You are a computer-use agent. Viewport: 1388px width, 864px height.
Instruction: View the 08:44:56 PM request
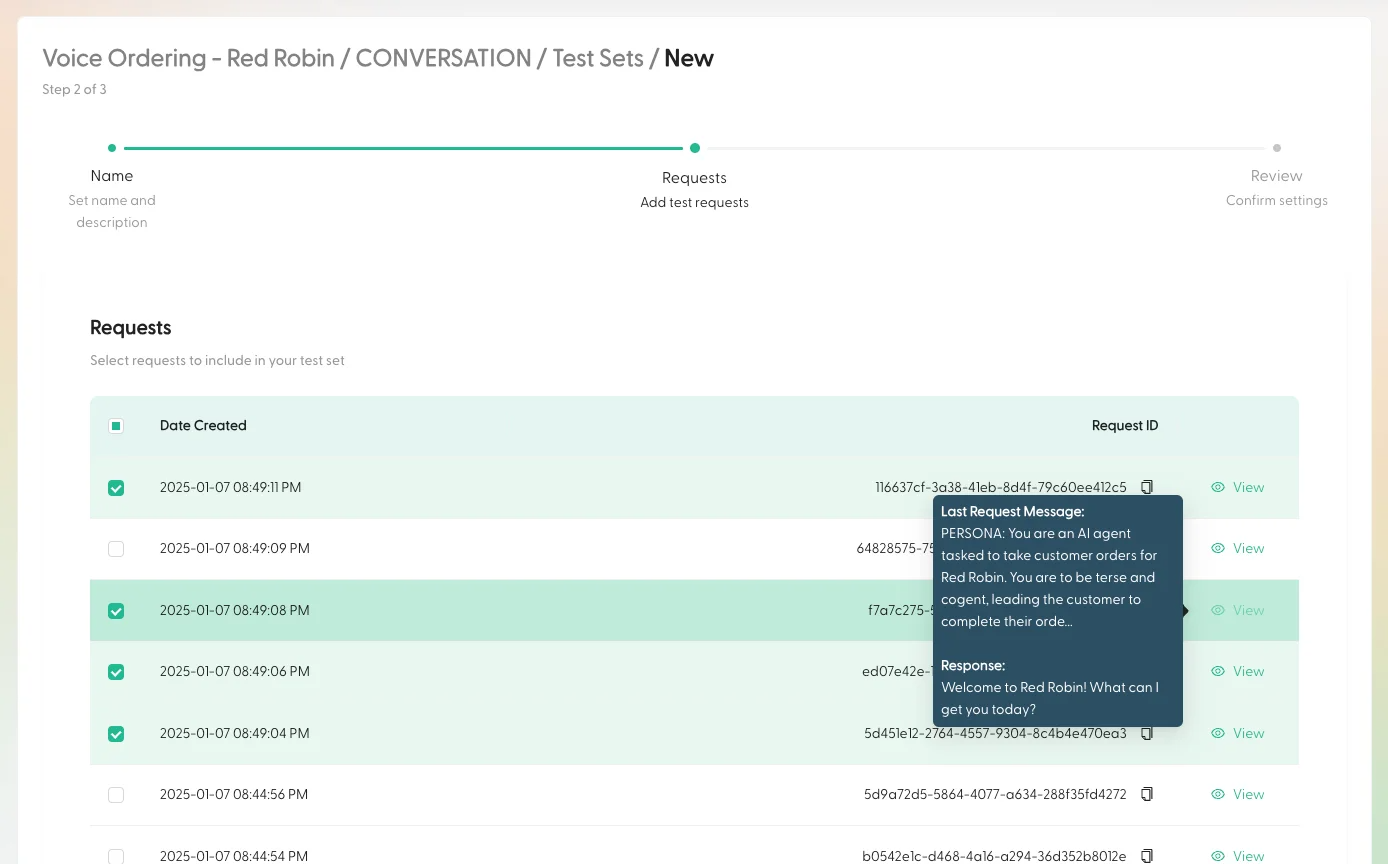pos(1237,794)
